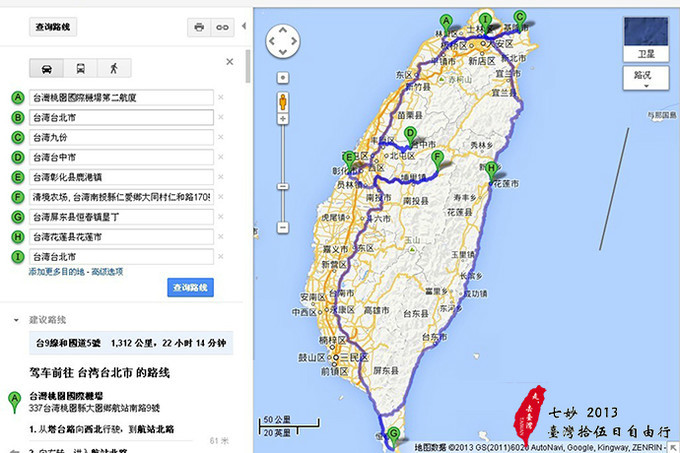Viewport: 680px width, 453px height.
Task: Click the 添加更多目的地 link
Action: [56, 272]
